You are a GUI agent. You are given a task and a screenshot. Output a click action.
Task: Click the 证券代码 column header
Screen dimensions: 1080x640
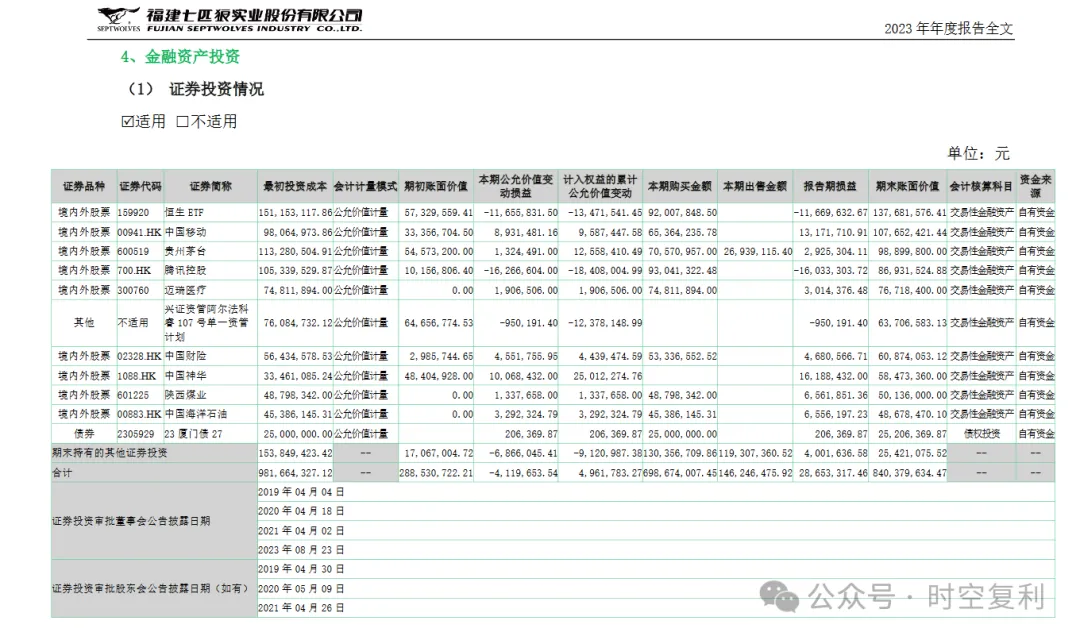141,186
